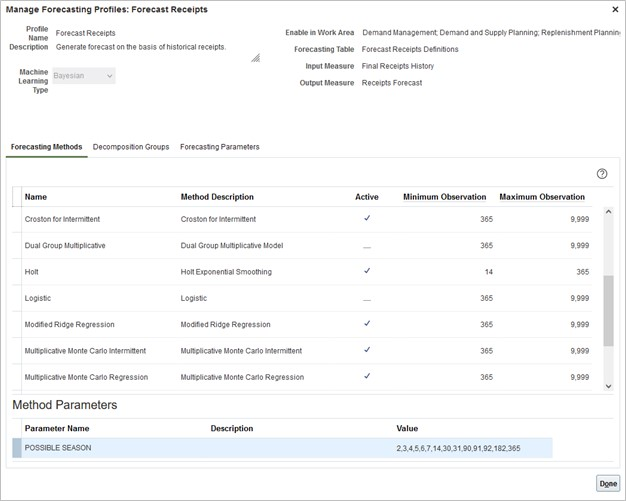Click the Forecast Receipts profile name field
The width and height of the screenshot is (626, 501).
(x=85, y=33)
